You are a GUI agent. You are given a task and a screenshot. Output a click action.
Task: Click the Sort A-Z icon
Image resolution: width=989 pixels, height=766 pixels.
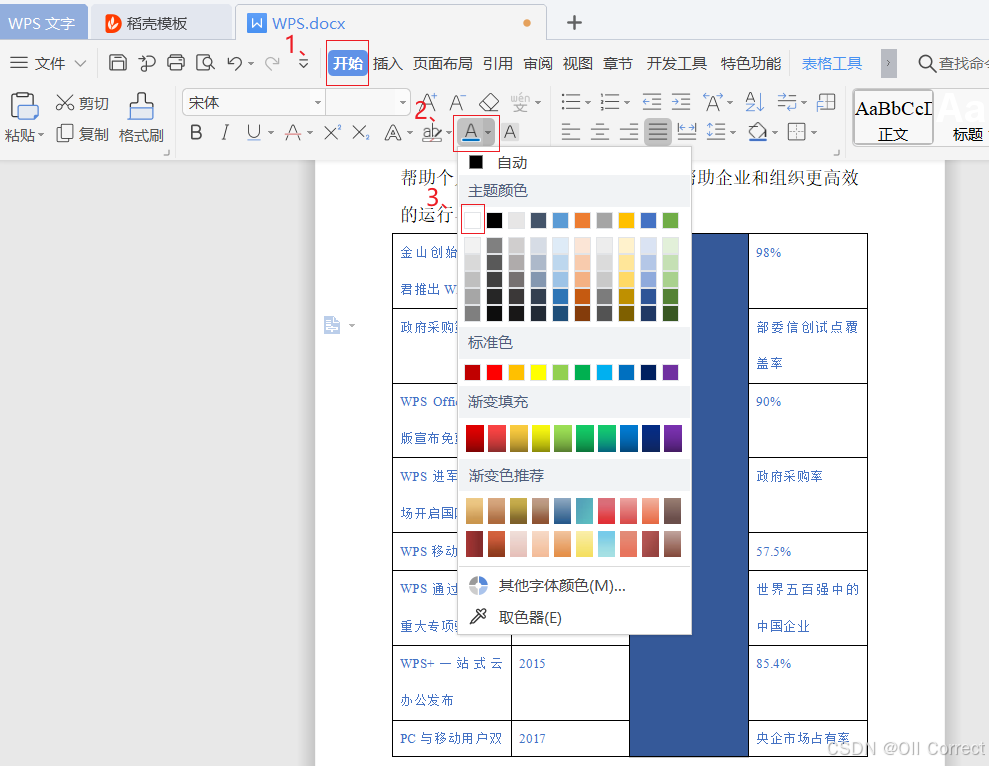pos(754,102)
